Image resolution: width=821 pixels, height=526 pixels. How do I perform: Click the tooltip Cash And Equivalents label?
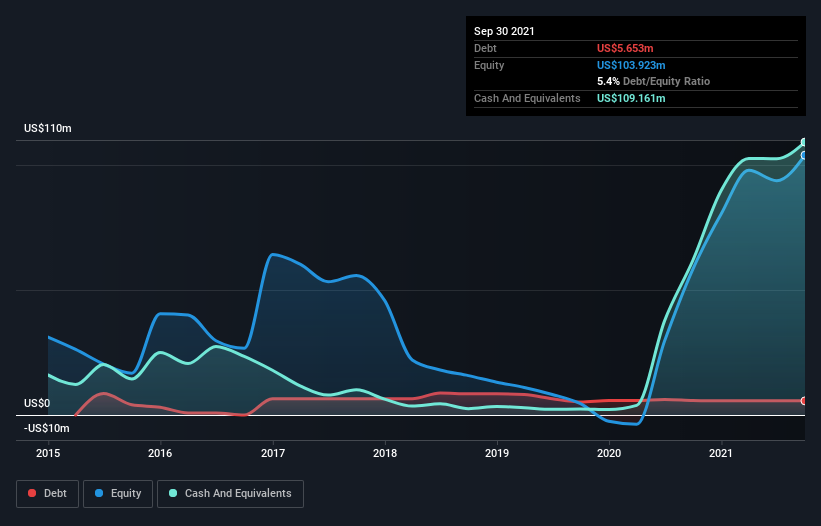click(527, 98)
